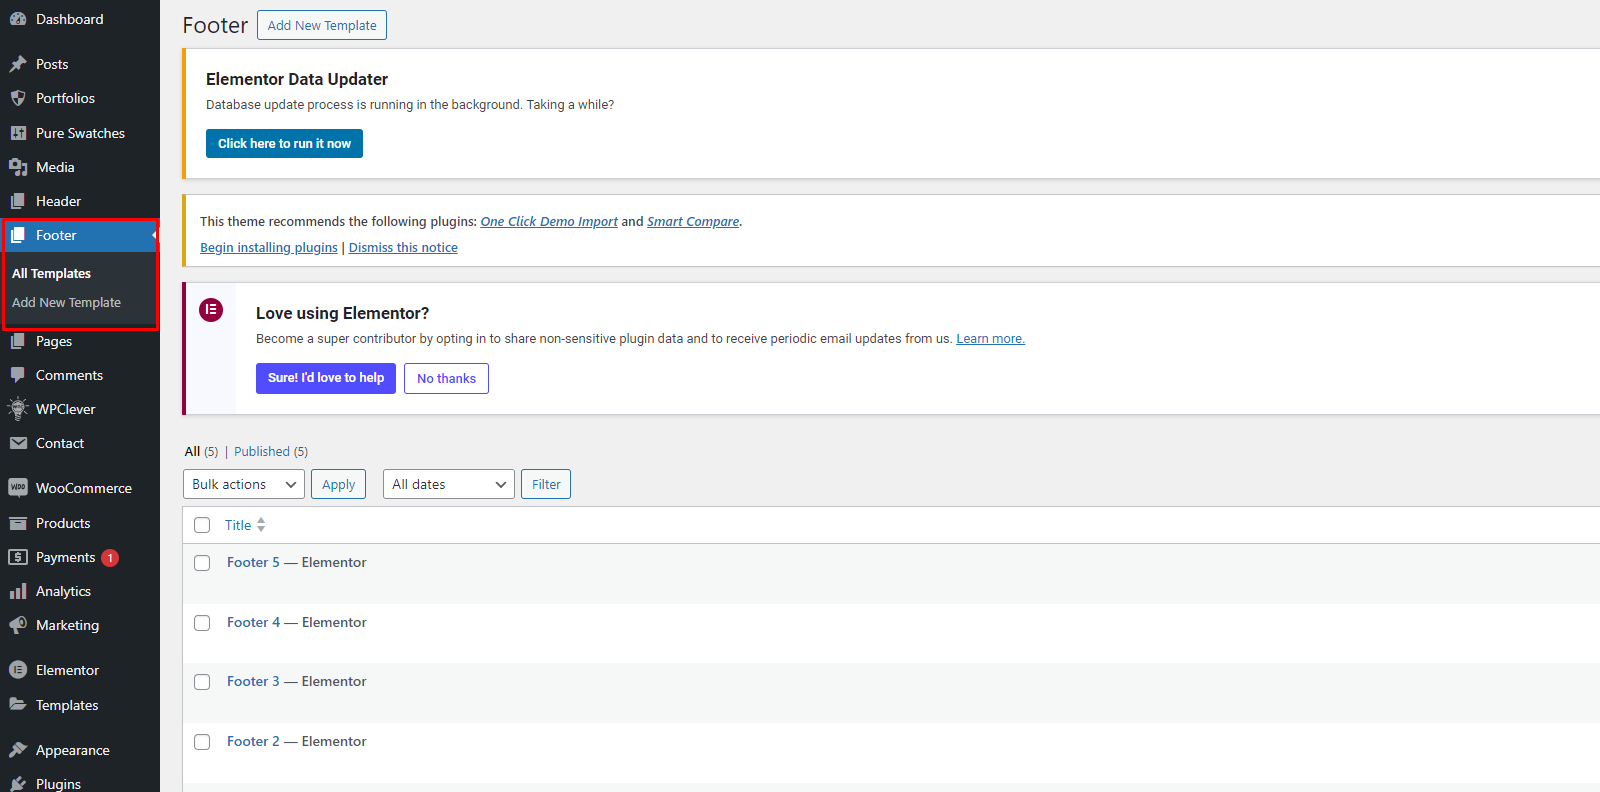Open the Bulk actions dropdown
The height and width of the screenshot is (792, 1600).
244,484
